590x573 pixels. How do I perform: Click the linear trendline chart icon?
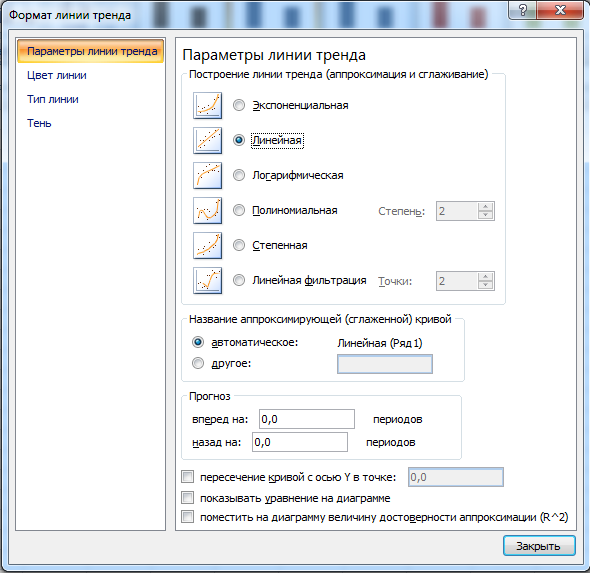click(207, 140)
